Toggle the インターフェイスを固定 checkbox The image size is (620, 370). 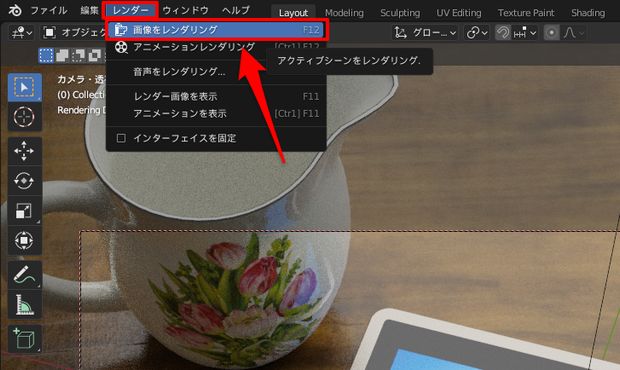(121, 138)
